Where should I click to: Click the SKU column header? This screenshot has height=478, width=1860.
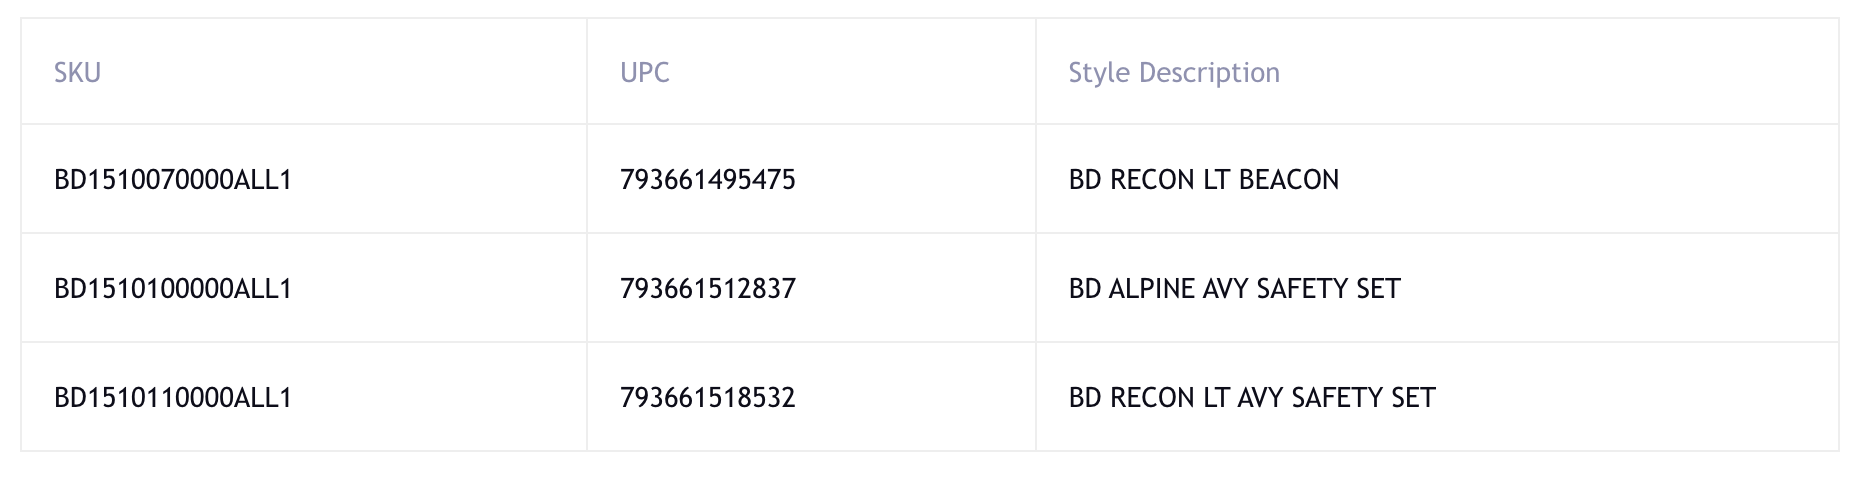pyautogui.click(x=77, y=73)
